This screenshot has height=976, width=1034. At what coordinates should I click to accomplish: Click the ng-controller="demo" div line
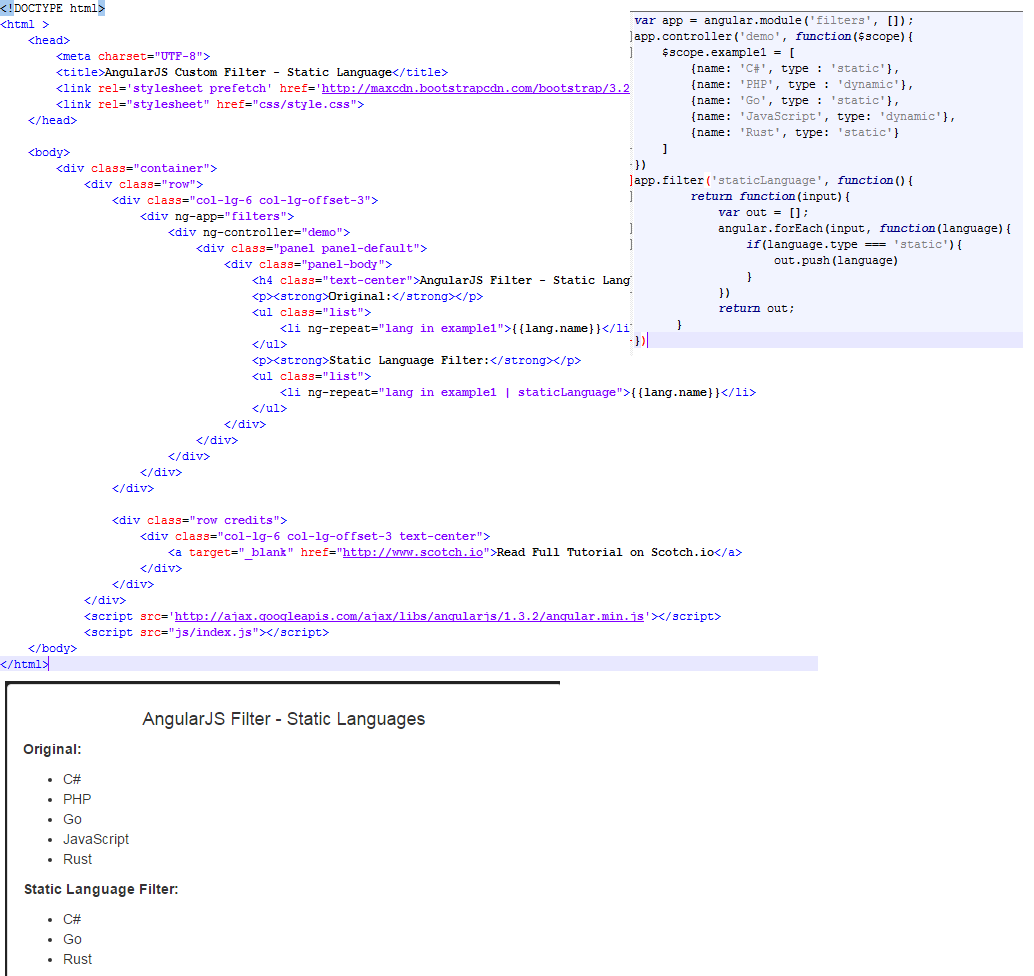[259, 232]
